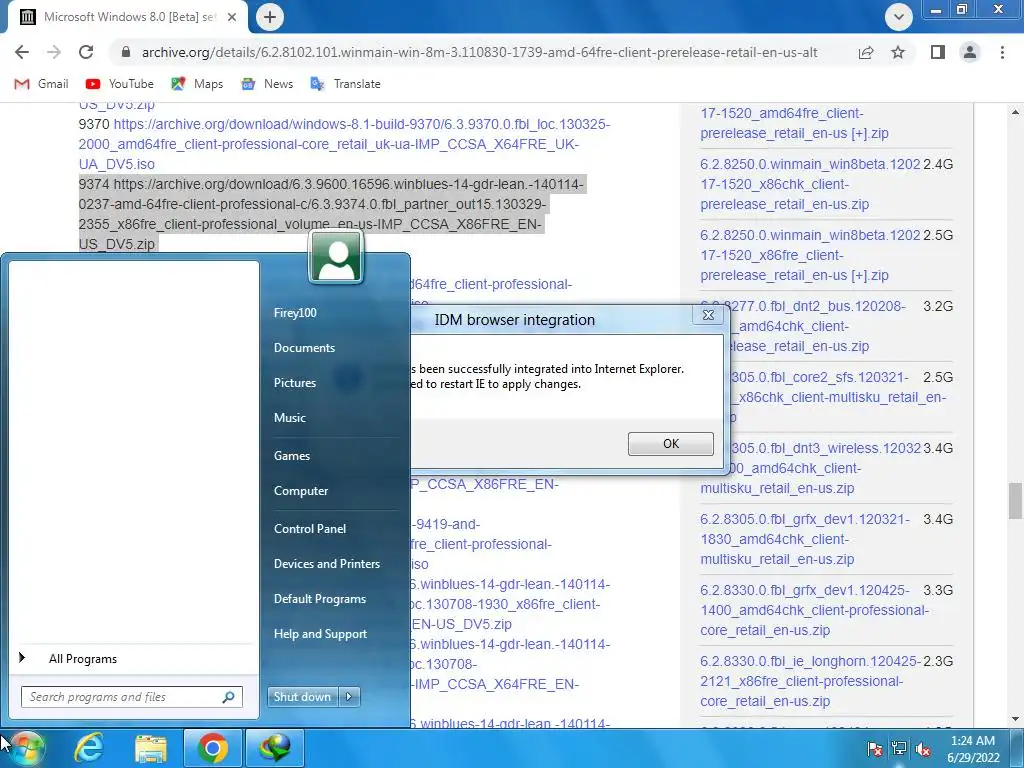Open the tab search dropdown chevron
This screenshot has width=1024, height=768.
[x=899, y=17]
